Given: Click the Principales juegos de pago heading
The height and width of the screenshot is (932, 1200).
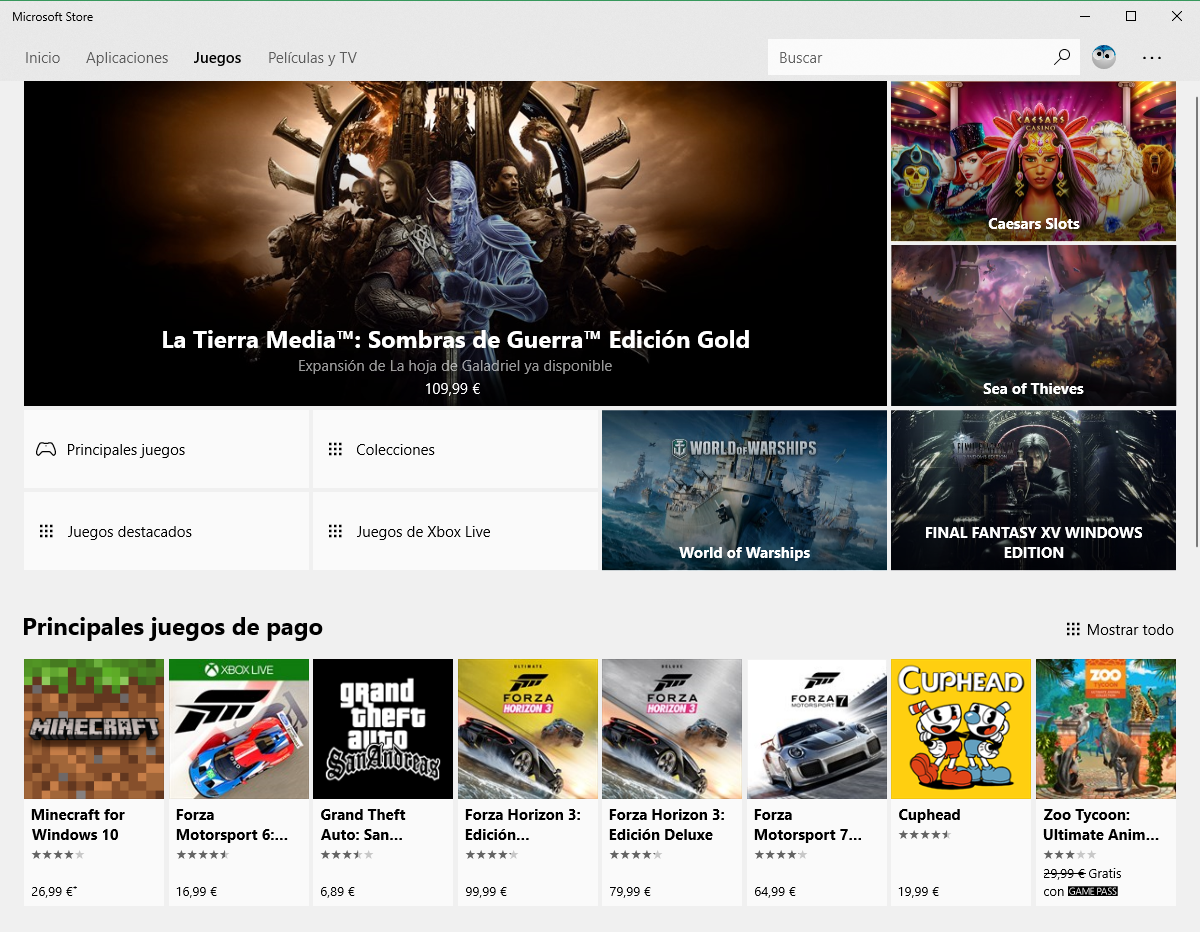Looking at the screenshot, I should pos(173,627).
